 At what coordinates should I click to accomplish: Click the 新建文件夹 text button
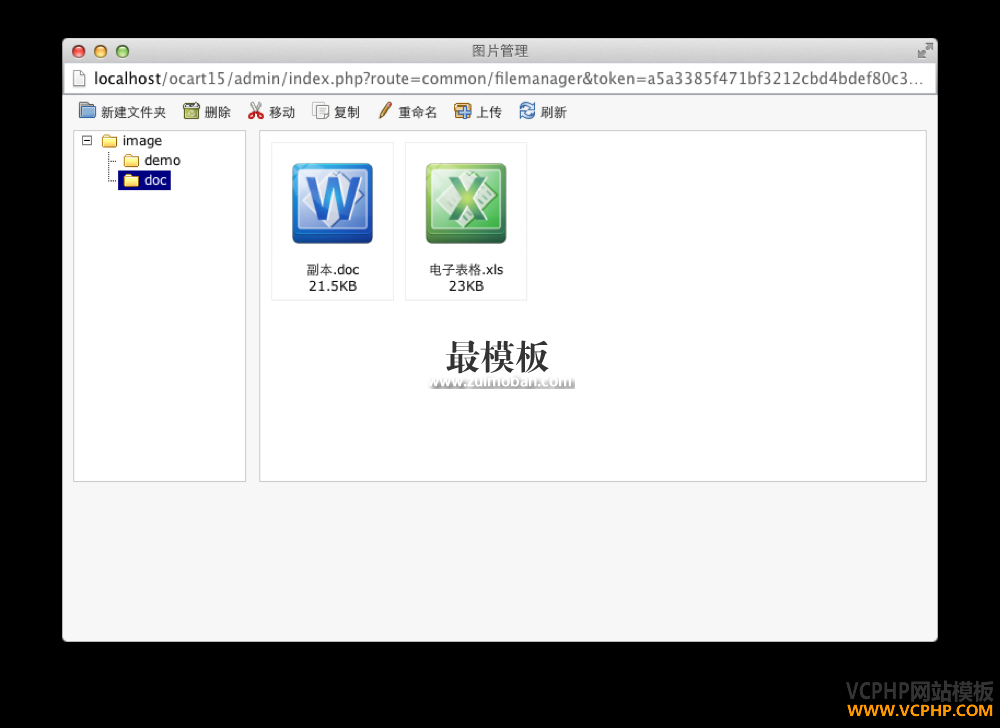(133, 112)
